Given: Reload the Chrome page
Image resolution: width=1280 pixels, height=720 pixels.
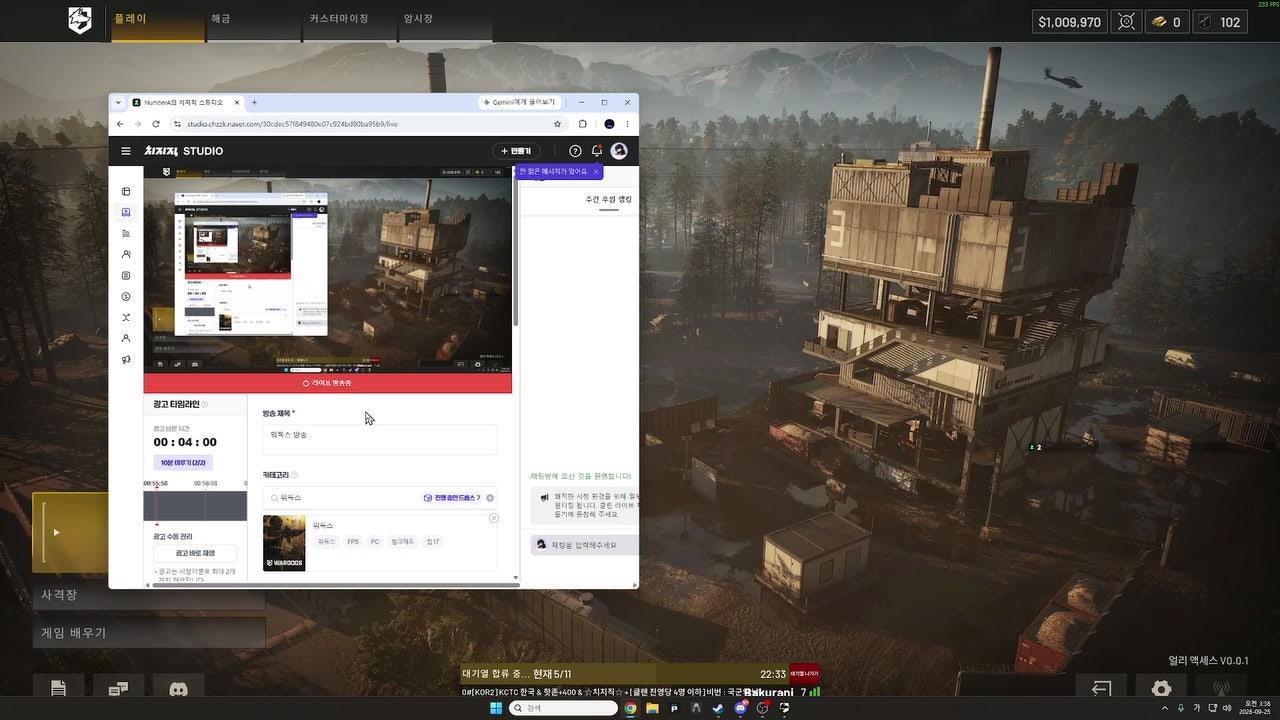Looking at the screenshot, I should click(x=156, y=124).
